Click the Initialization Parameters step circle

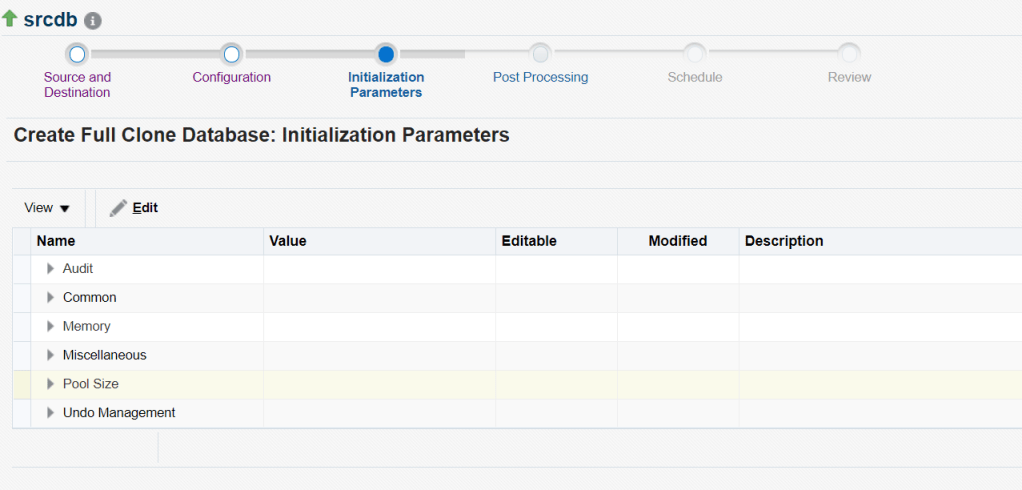click(386, 54)
